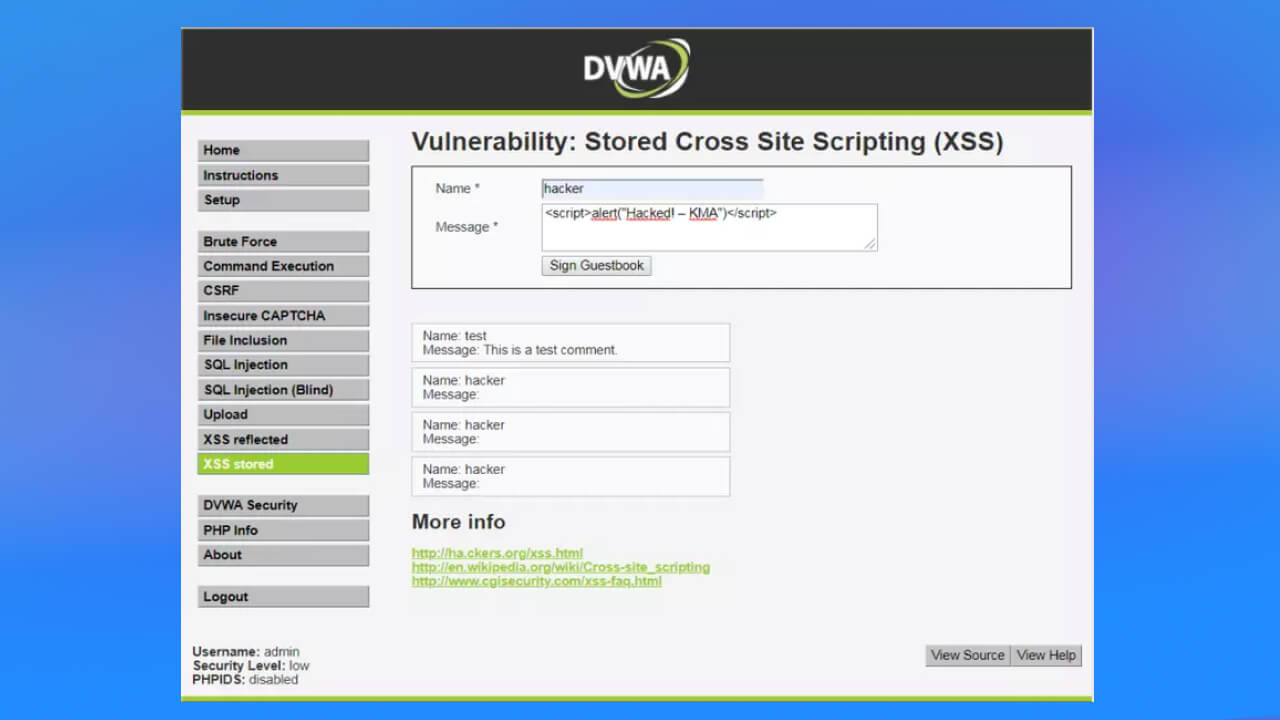Open the Setup page
Screen dimensions: 1280x720
[283, 200]
